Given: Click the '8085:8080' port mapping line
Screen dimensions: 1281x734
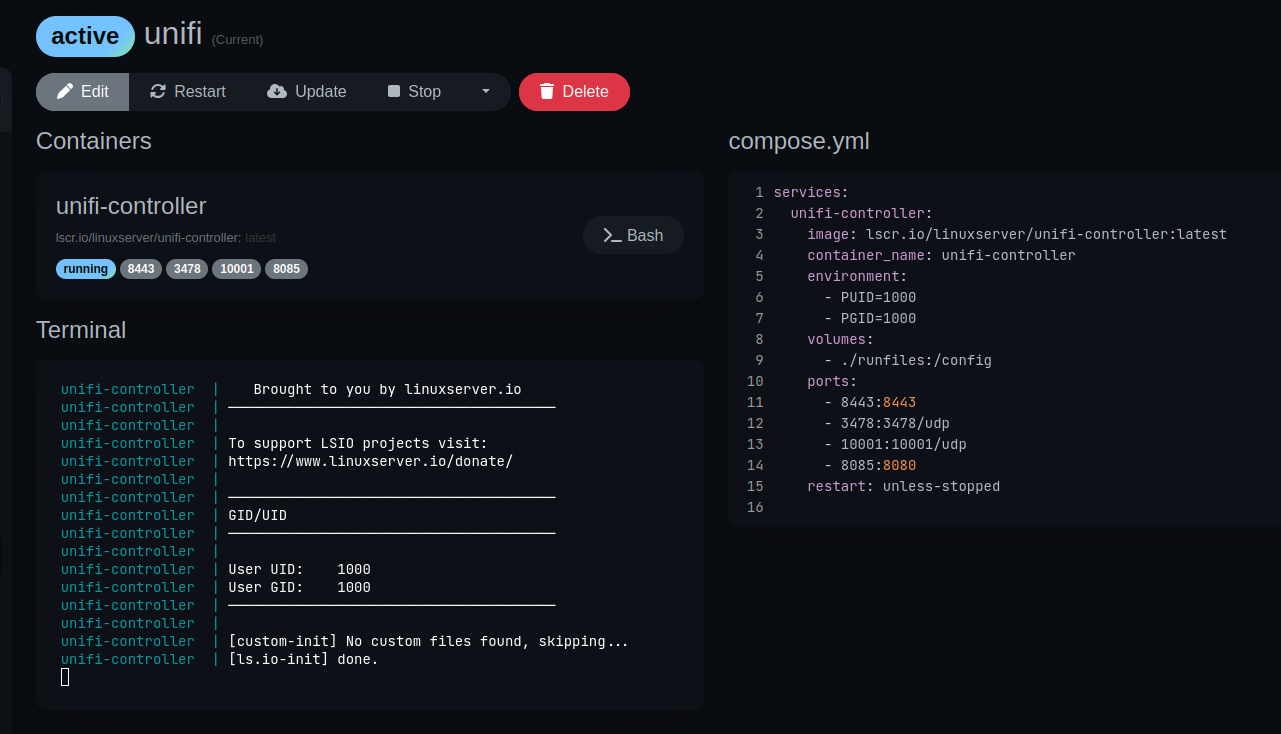Looking at the screenshot, I should [870, 465].
